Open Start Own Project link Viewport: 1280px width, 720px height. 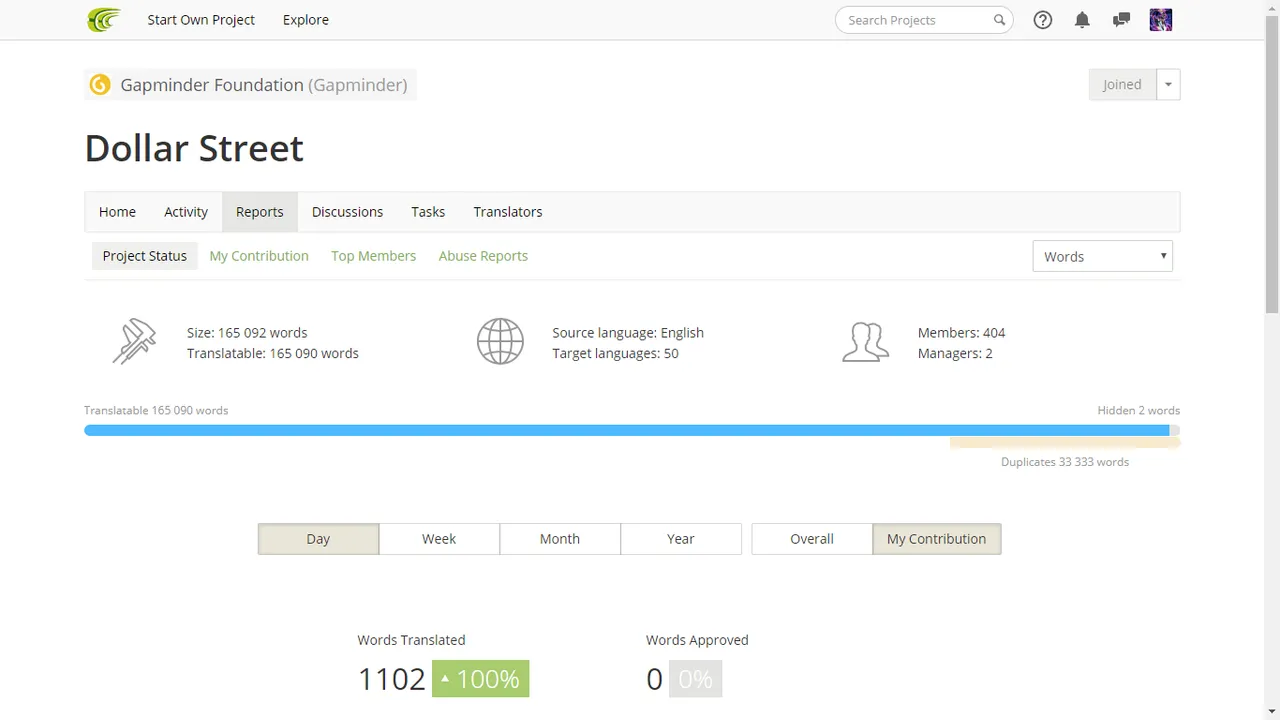pyautogui.click(x=201, y=20)
